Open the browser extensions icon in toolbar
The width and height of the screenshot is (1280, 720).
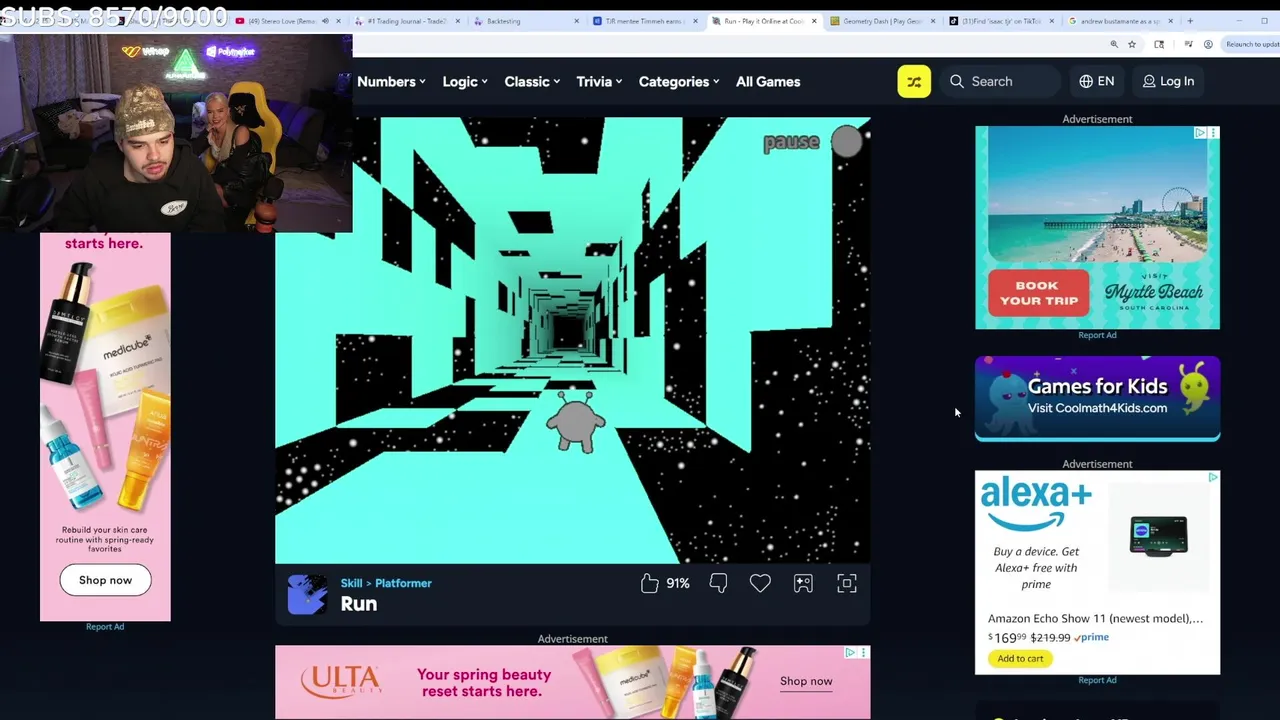point(1159,44)
